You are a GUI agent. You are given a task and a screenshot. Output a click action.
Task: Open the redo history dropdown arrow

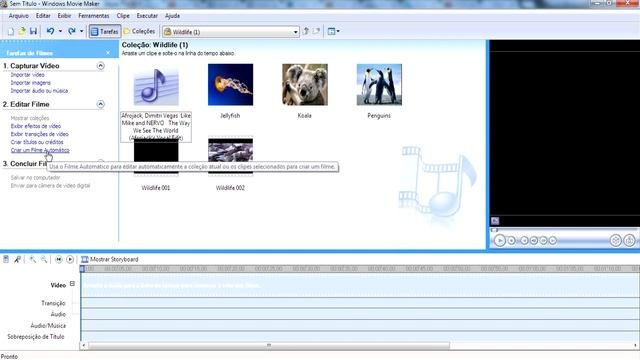tap(82, 31)
